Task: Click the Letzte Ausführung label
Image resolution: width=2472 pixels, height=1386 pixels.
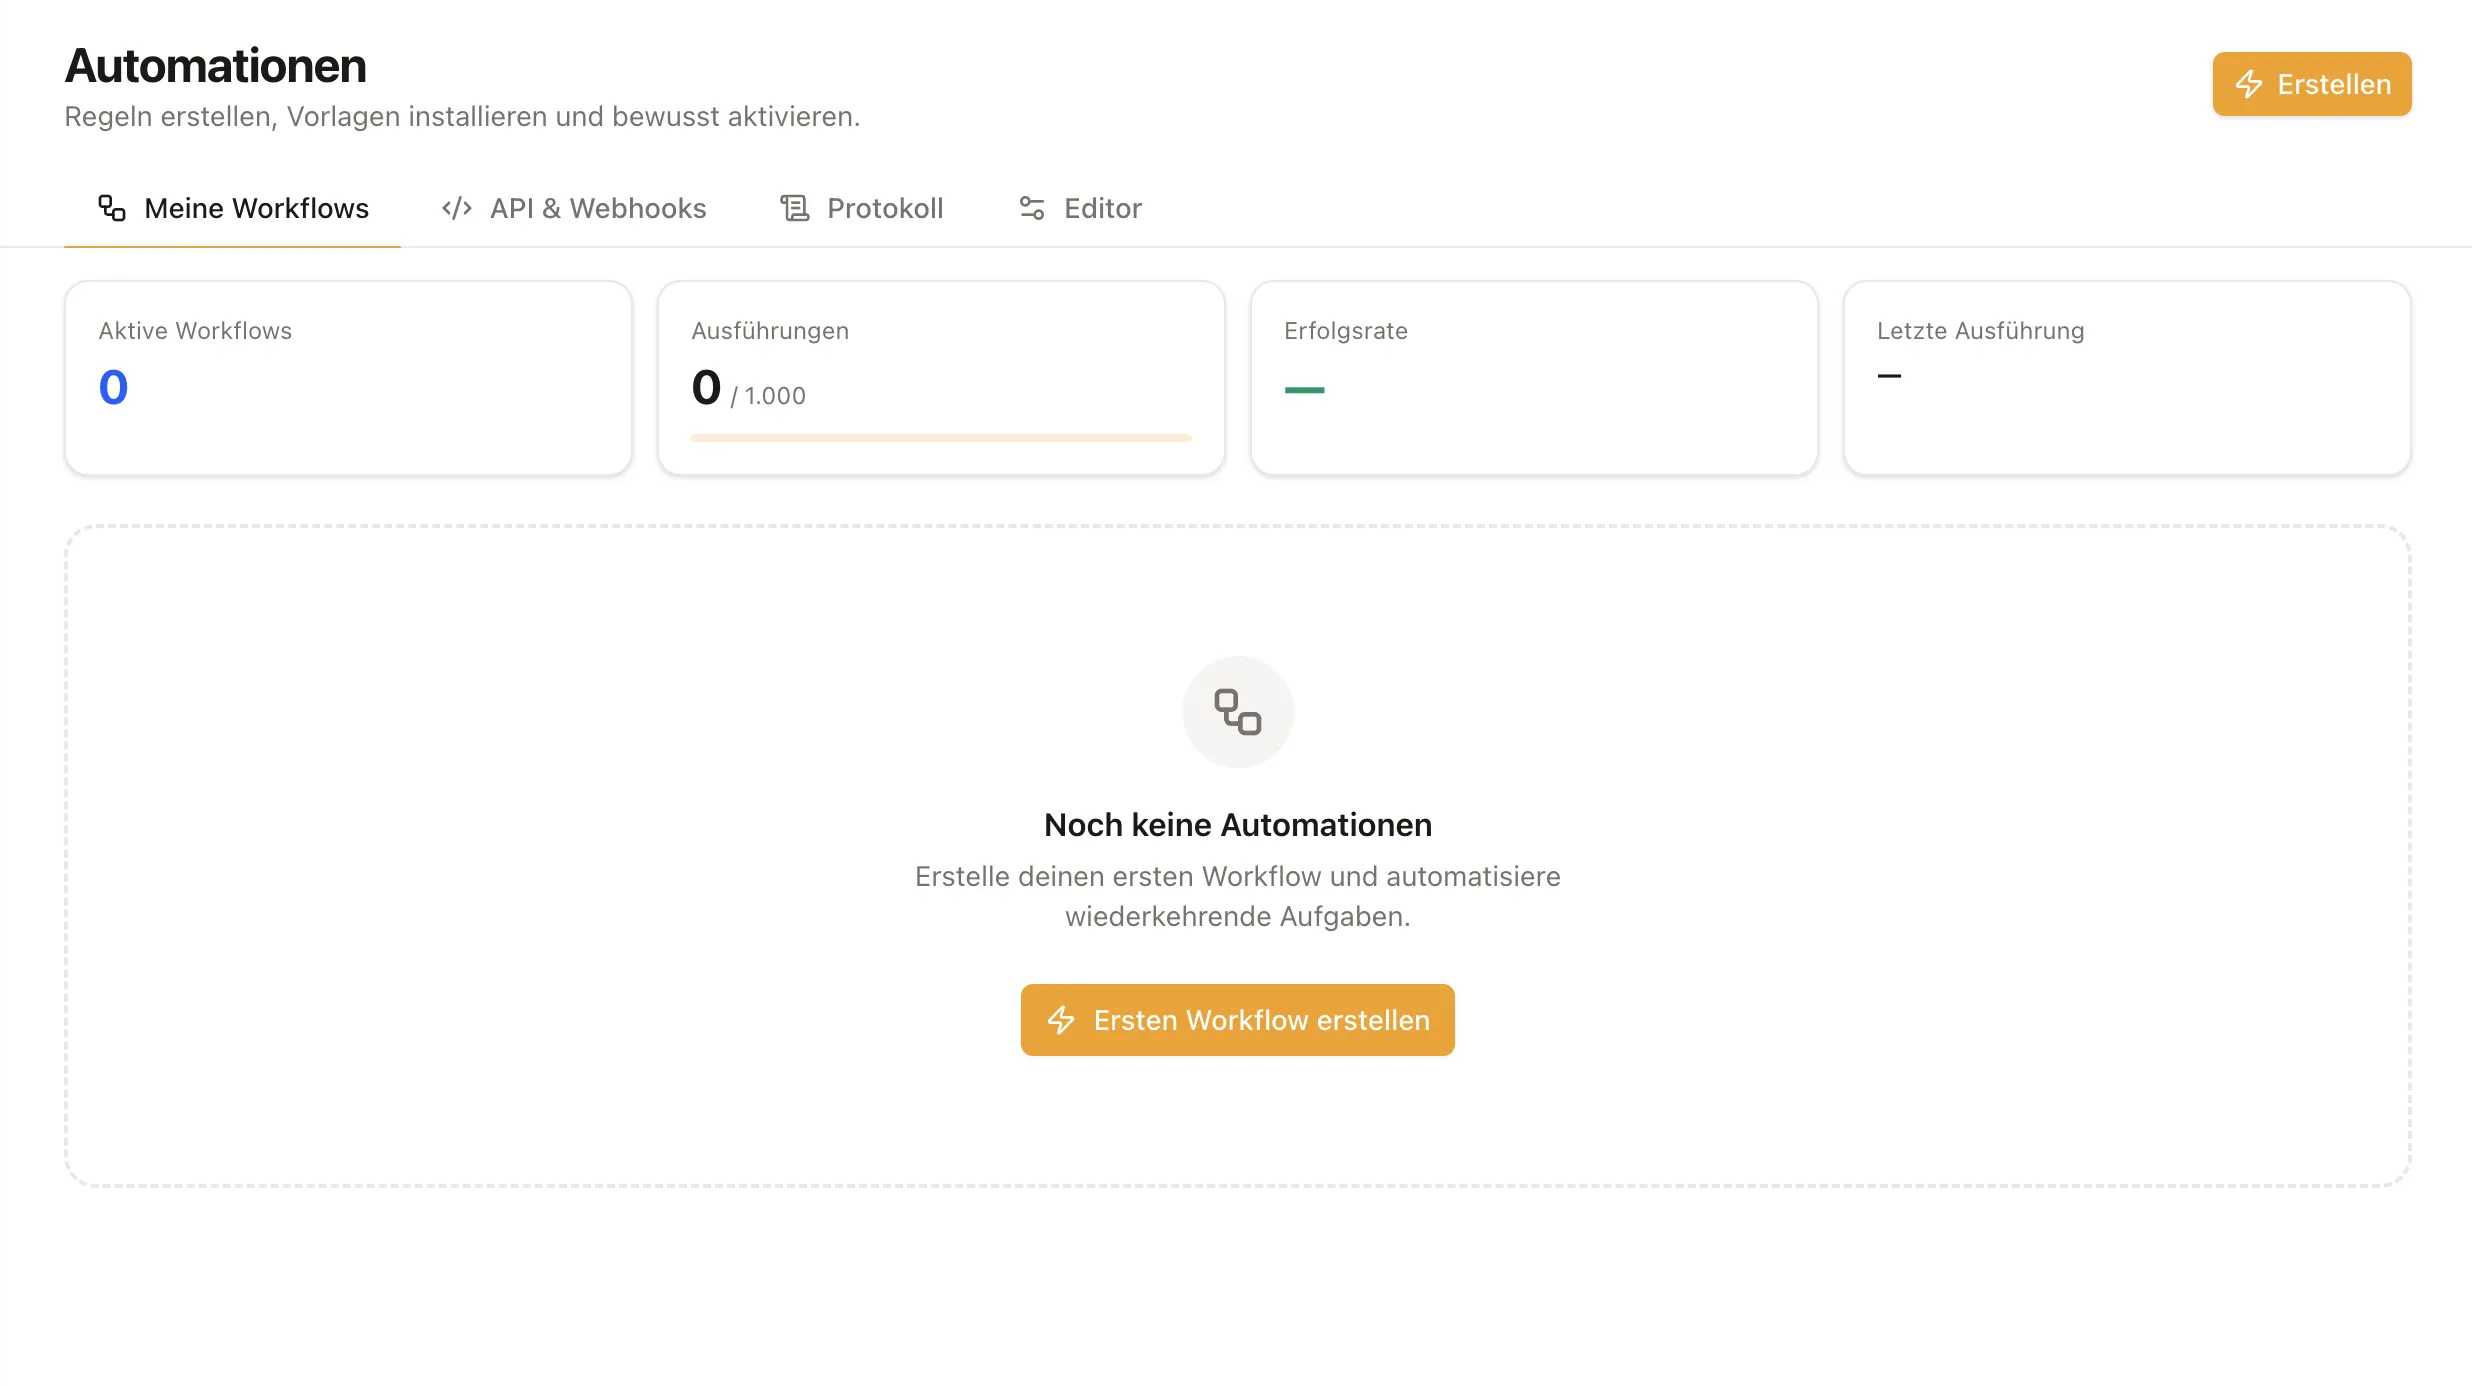Action: point(1980,331)
